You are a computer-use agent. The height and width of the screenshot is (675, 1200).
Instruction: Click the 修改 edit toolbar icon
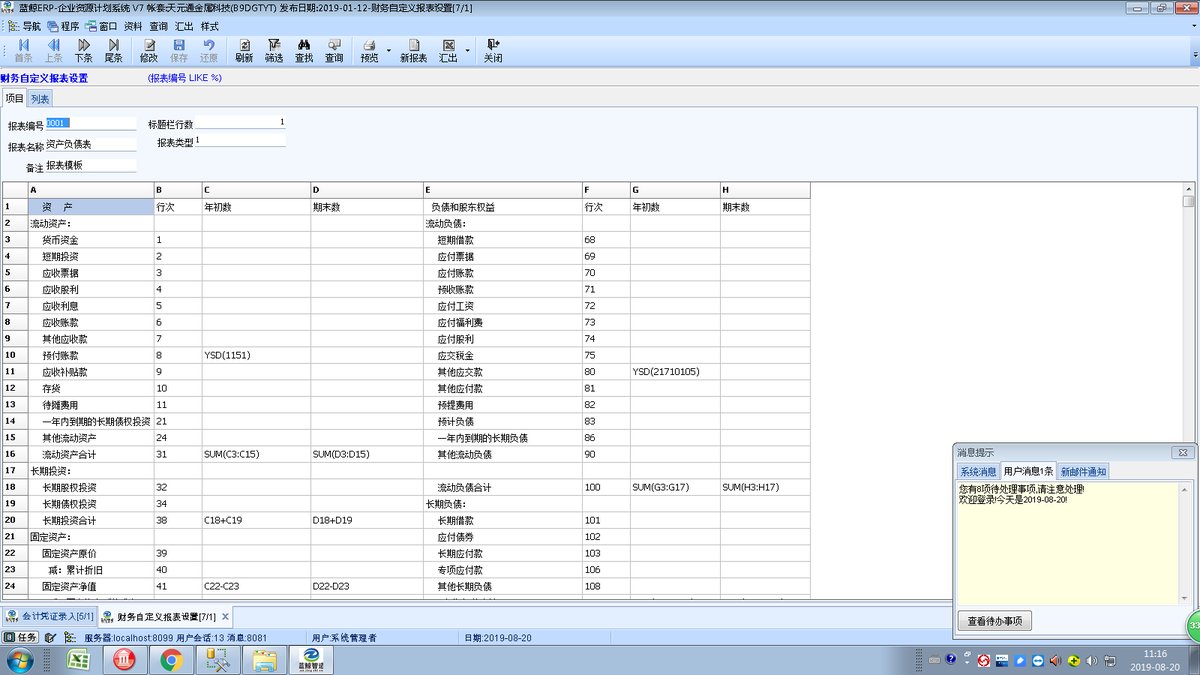coord(149,51)
